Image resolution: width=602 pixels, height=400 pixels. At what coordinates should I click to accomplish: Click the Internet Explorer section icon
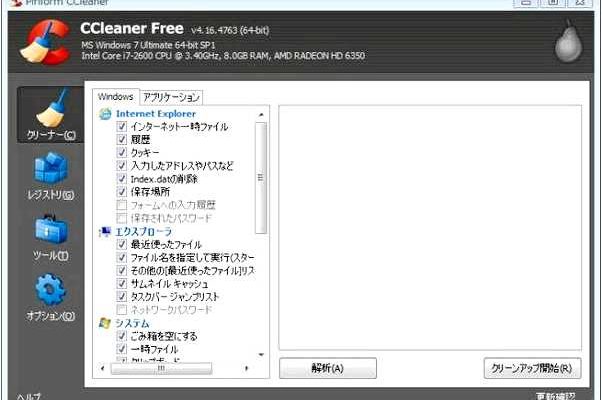pos(105,114)
